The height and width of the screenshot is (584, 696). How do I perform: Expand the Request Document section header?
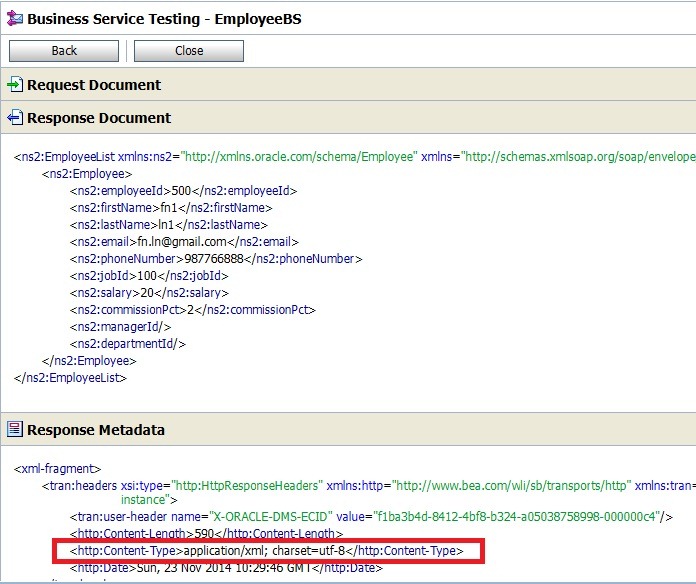click(94, 85)
